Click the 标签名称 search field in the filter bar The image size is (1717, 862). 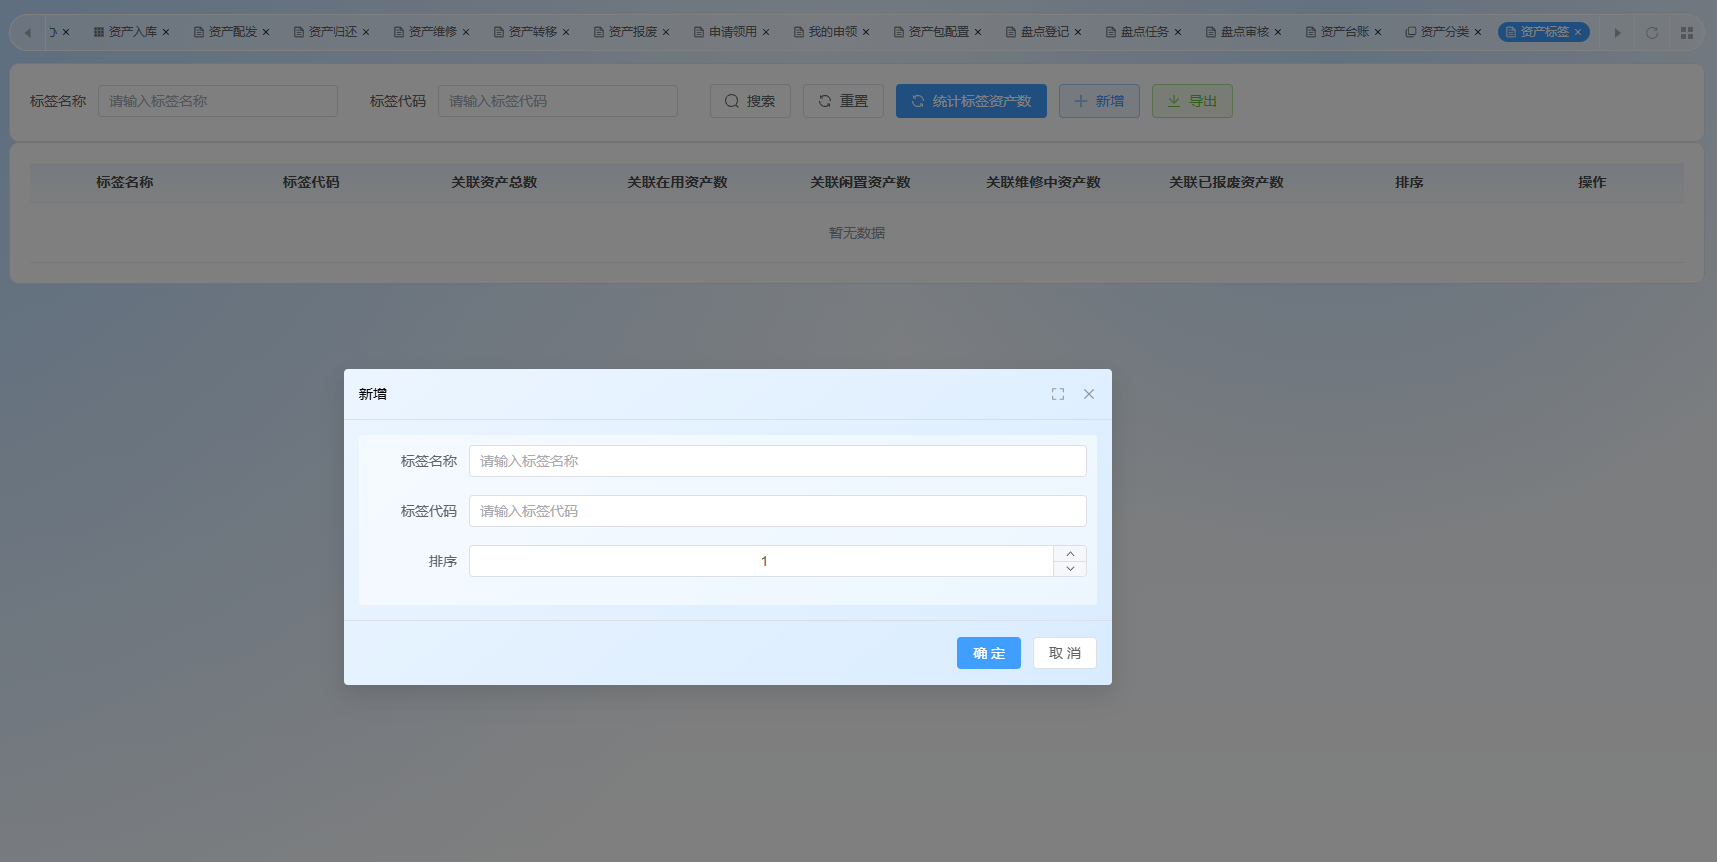218,101
